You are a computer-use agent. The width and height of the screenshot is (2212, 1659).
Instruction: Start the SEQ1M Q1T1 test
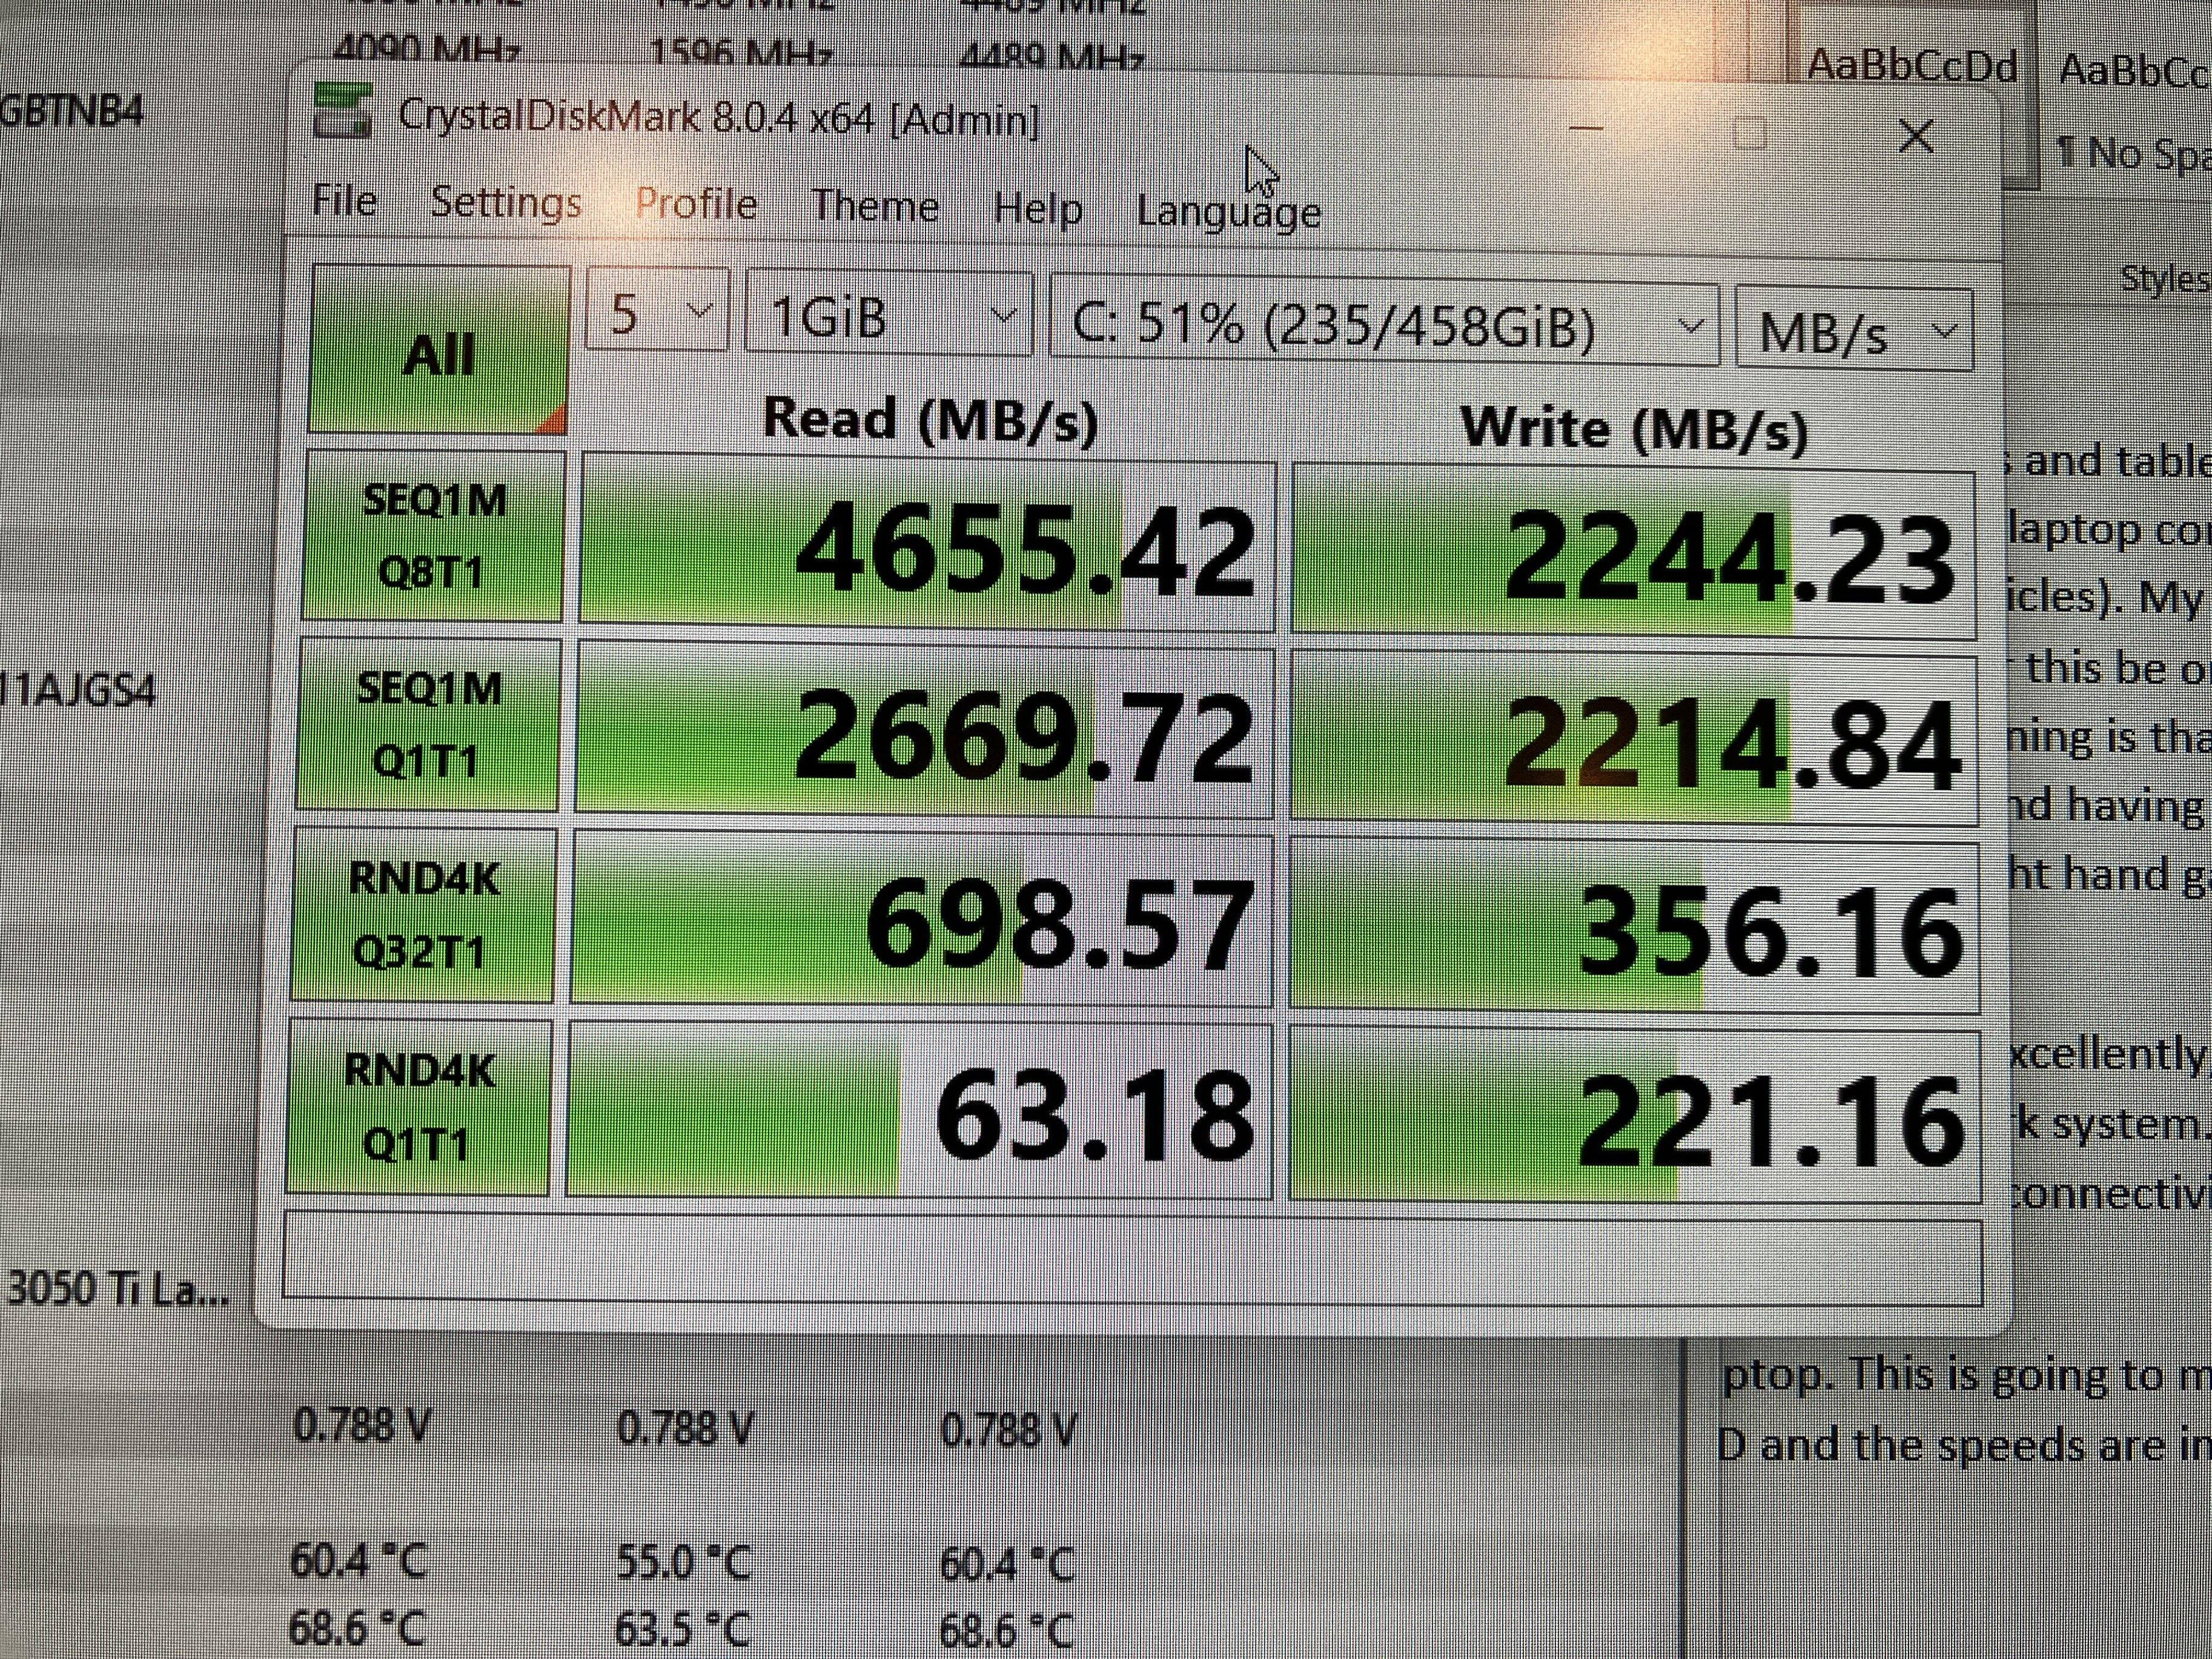click(429, 725)
